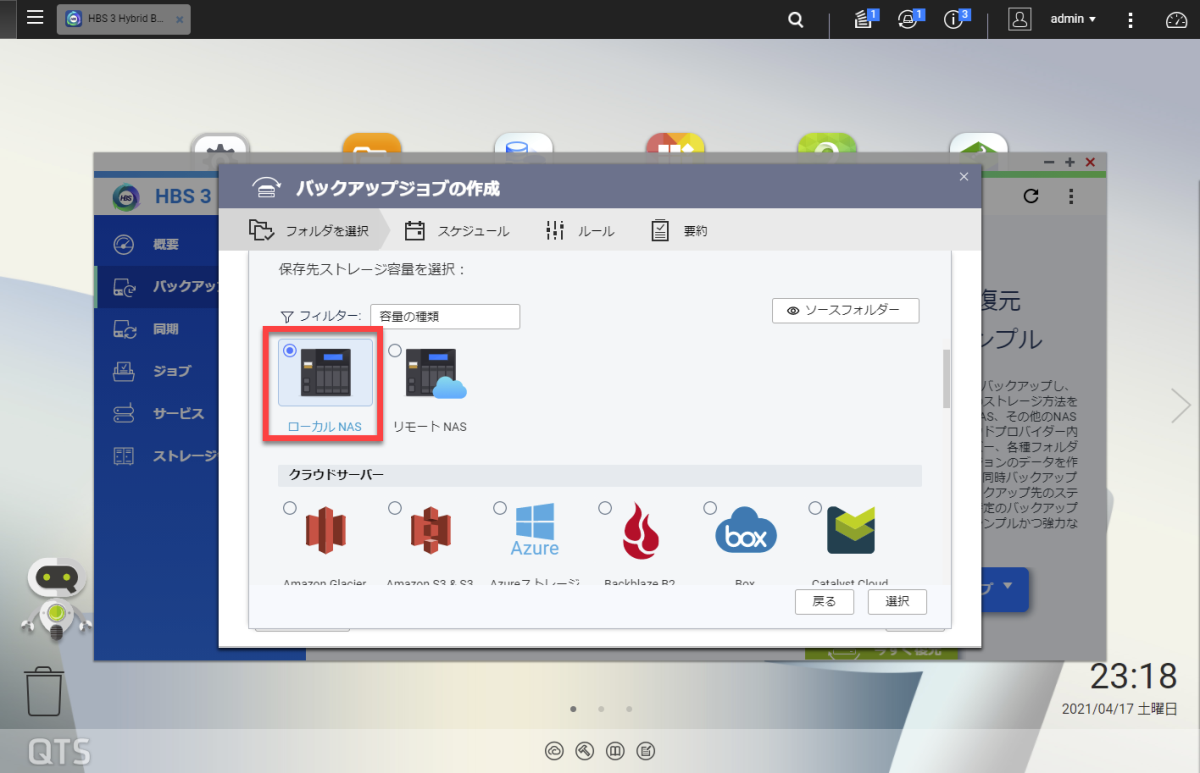The width and height of the screenshot is (1200, 773).
Task: Switch to the HBS 3 Hybrid Backup taskbar tab
Action: click(x=122, y=19)
